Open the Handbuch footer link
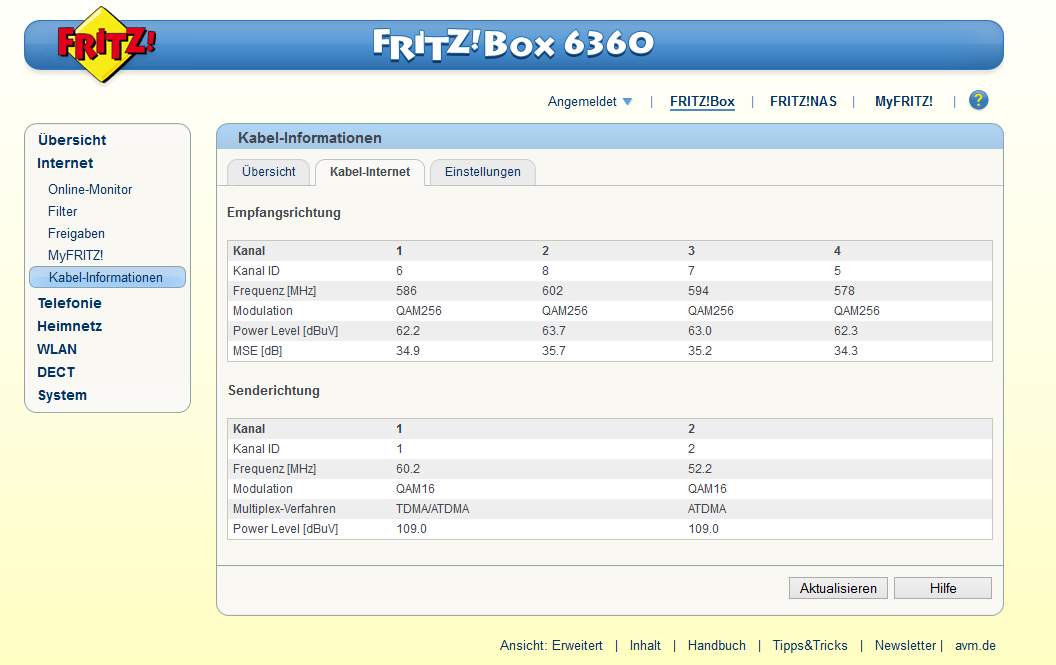The width and height of the screenshot is (1056, 665). pyautogui.click(x=717, y=645)
